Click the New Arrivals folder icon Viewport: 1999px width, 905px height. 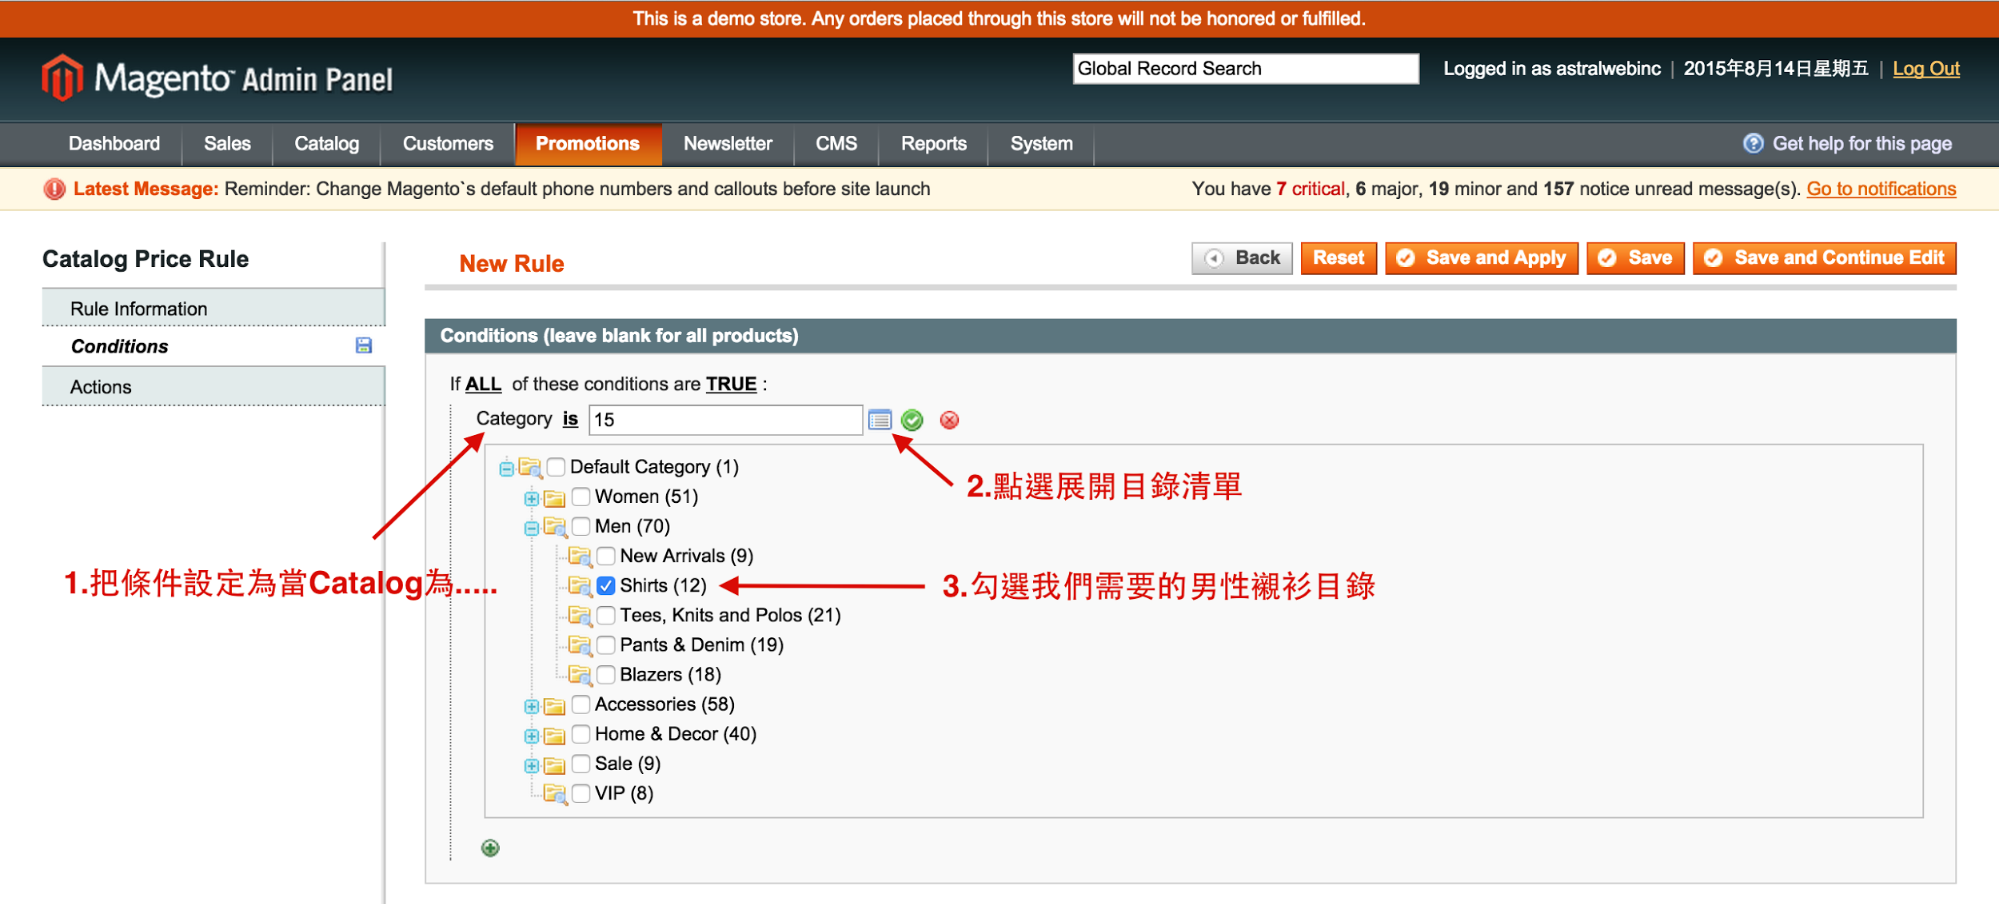click(580, 556)
